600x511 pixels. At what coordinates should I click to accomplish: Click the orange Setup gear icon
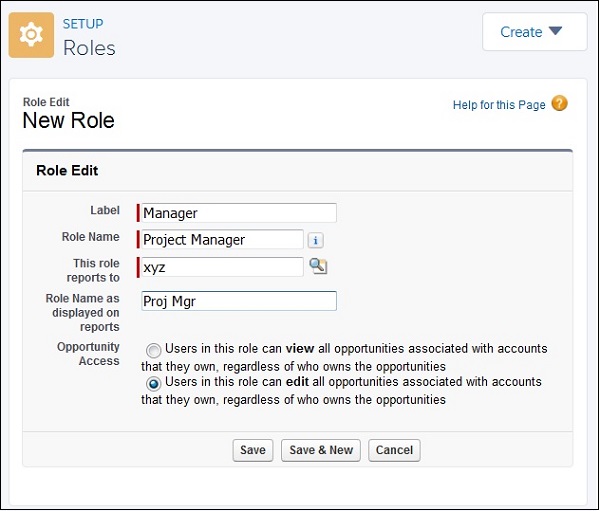click(x=31, y=36)
